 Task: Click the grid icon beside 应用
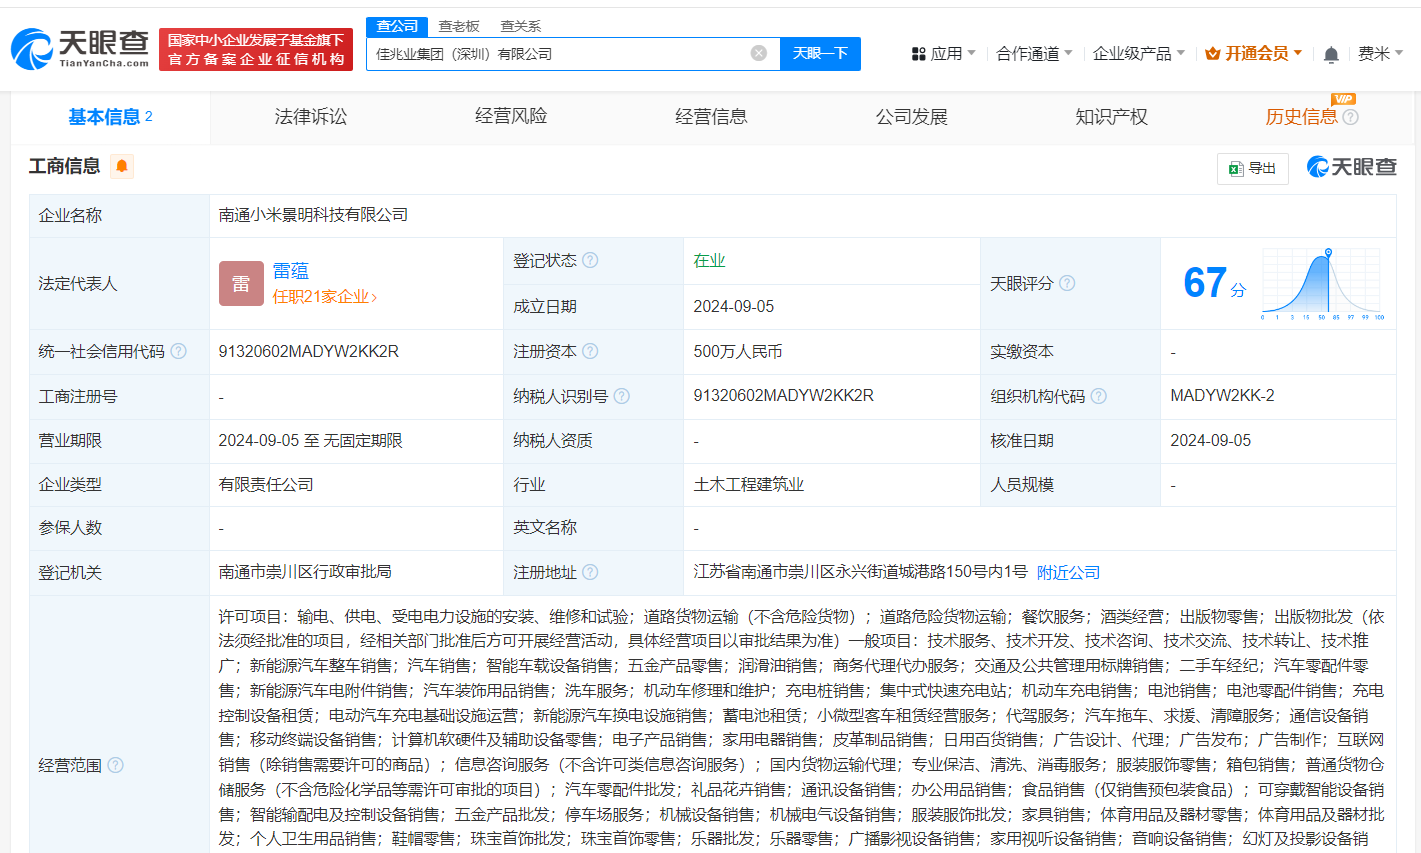pyautogui.click(x=921, y=53)
